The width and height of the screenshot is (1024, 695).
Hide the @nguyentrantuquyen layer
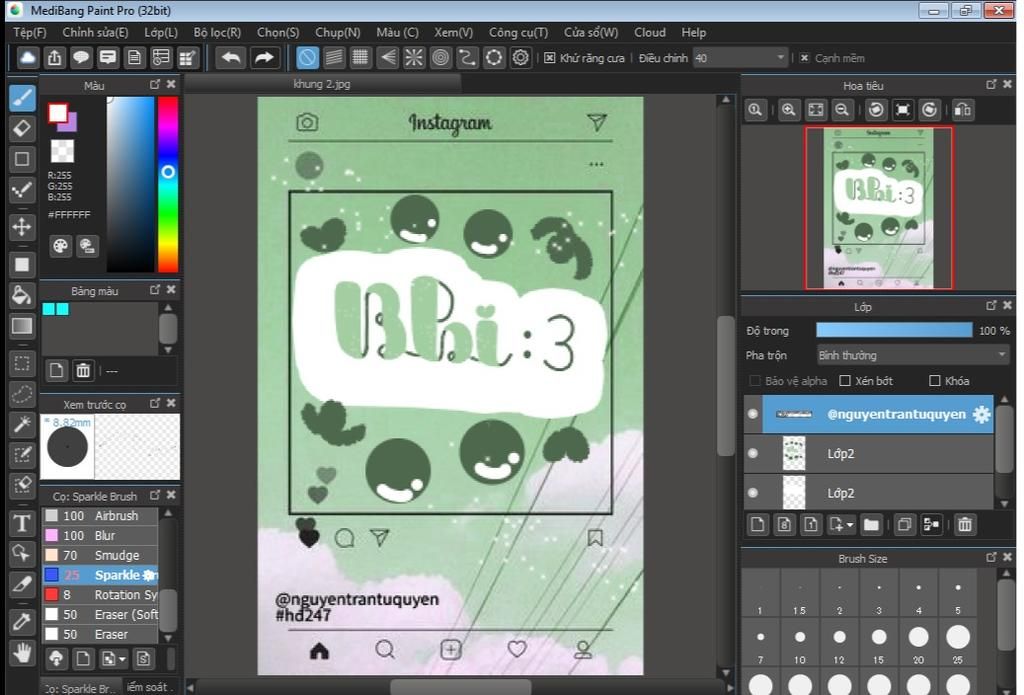tap(753, 414)
